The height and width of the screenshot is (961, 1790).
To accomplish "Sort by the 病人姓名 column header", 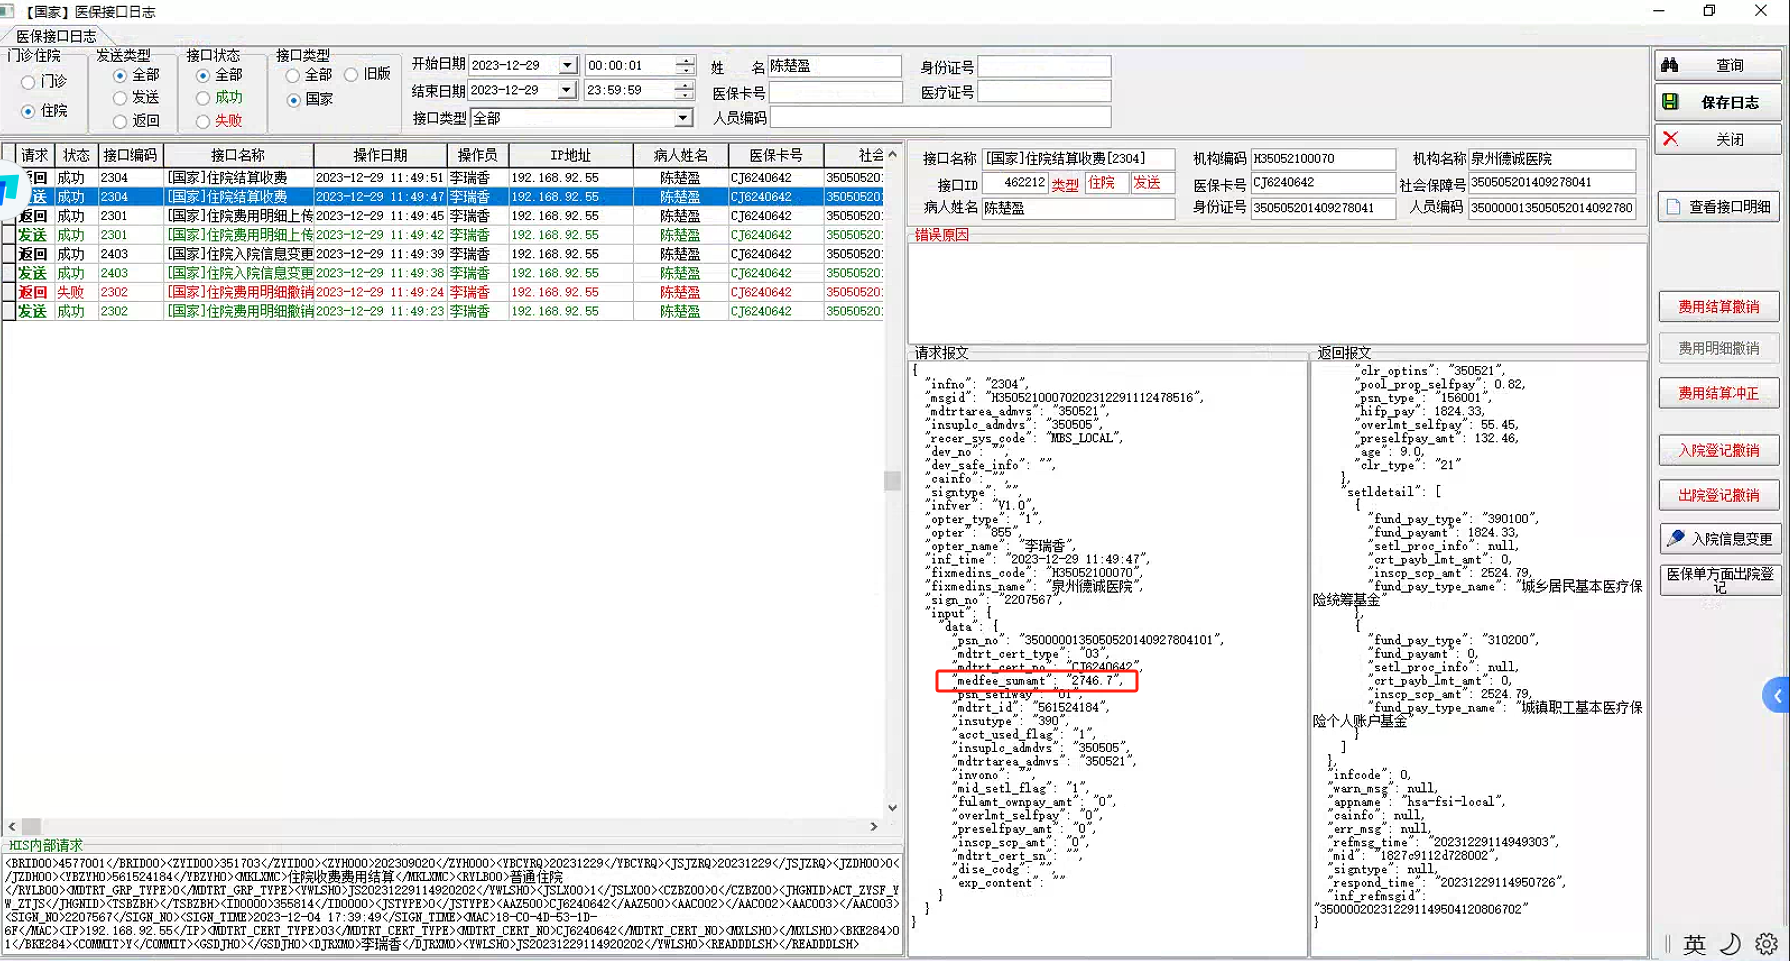I will point(680,155).
